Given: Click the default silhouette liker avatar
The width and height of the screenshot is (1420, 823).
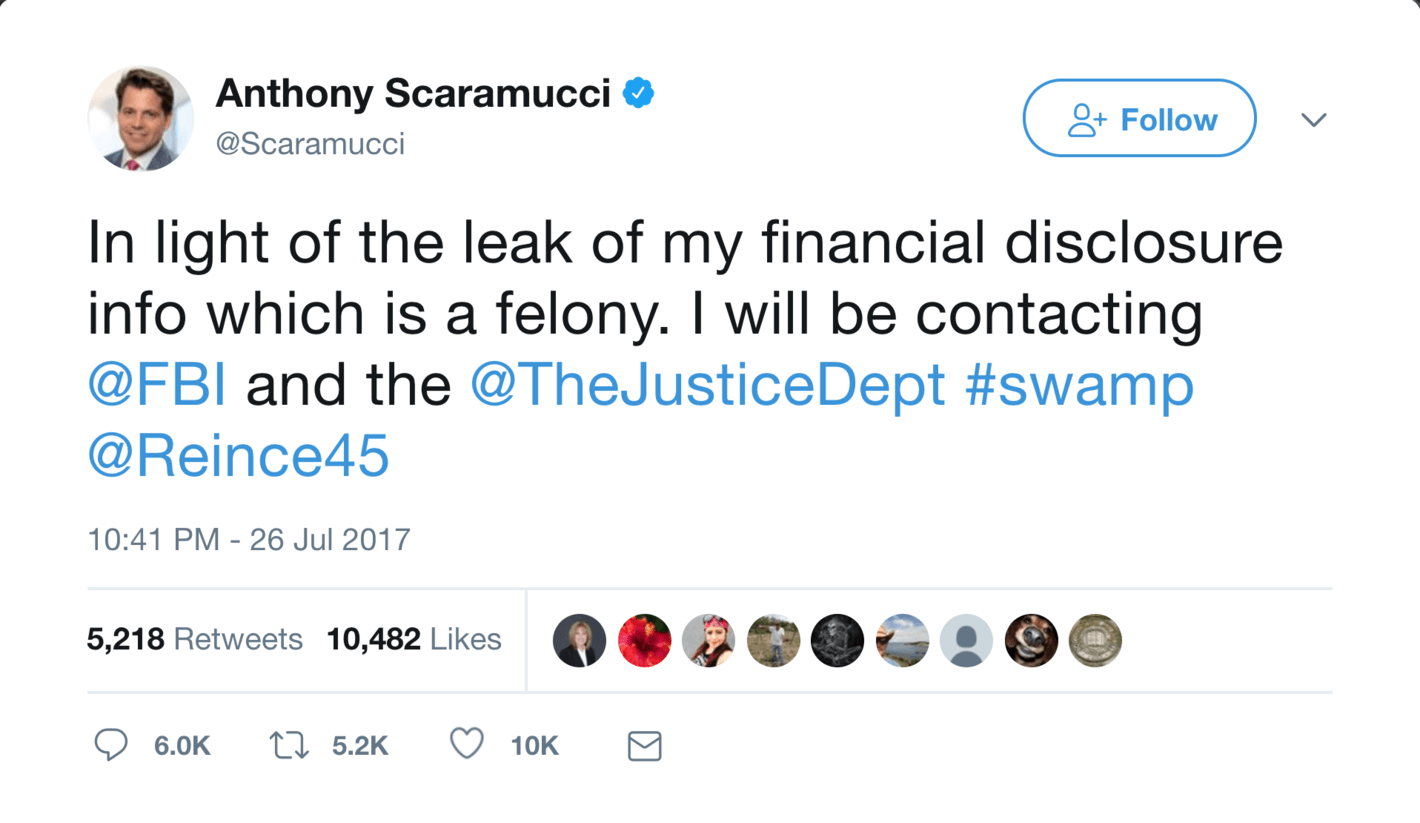Looking at the screenshot, I should [x=966, y=640].
